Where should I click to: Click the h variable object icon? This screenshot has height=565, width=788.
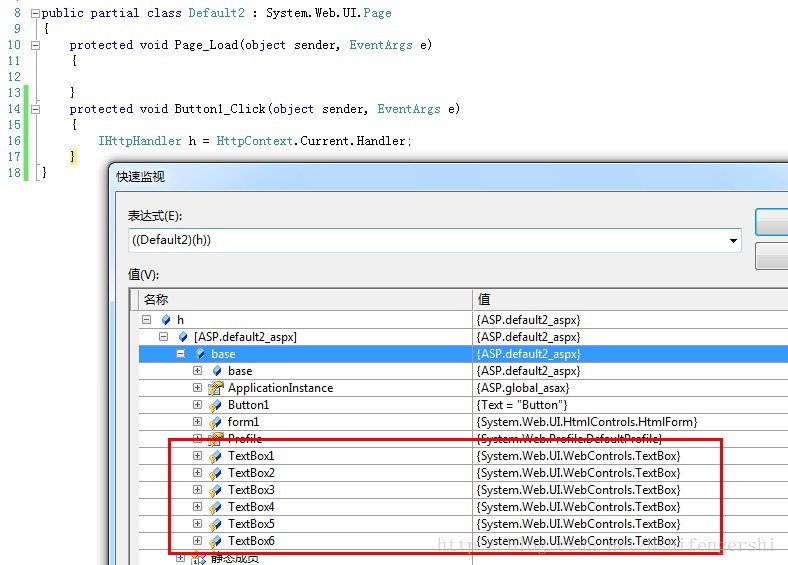[x=166, y=320]
